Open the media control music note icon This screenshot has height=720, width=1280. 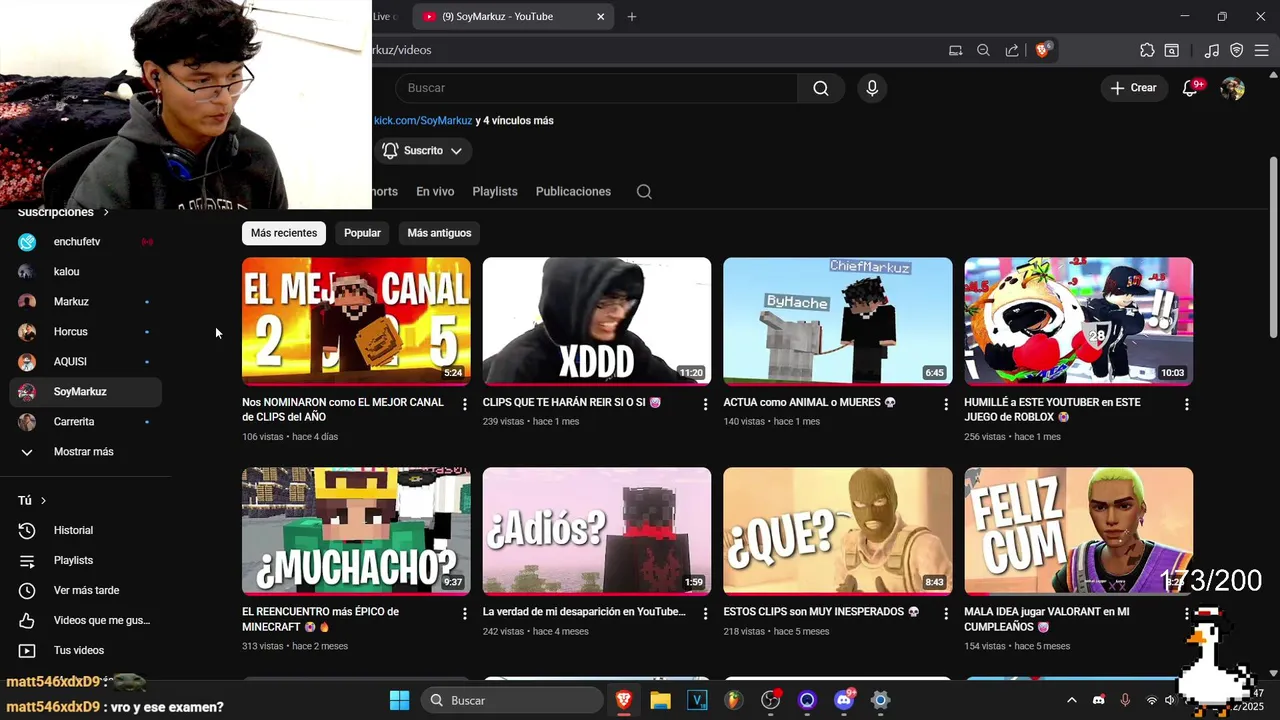(1212, 50)
